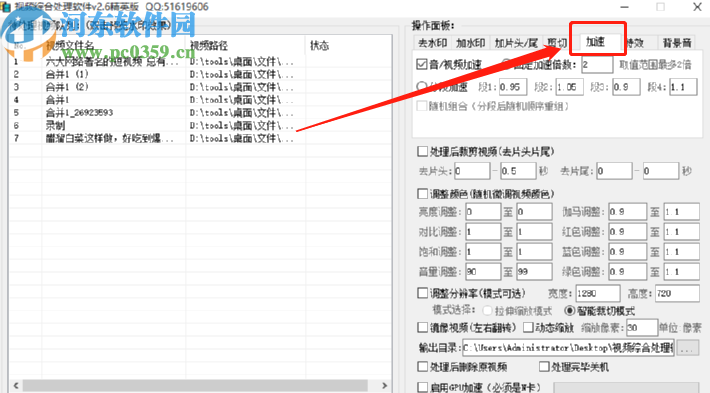Click the 状态 column header
Image resolution: width=710 pixels, height=393 pixels.
(348, 45)
